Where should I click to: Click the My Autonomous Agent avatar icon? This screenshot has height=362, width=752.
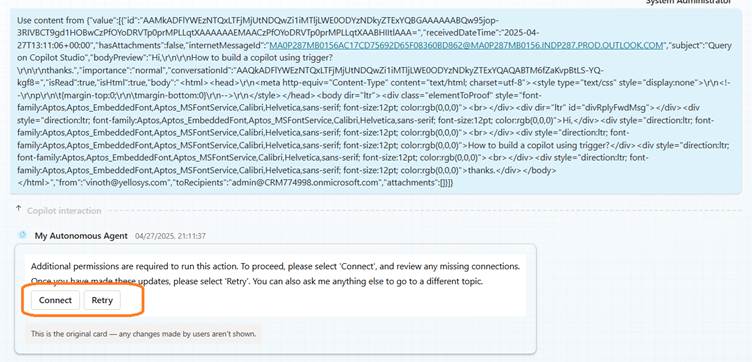[22, 235]
